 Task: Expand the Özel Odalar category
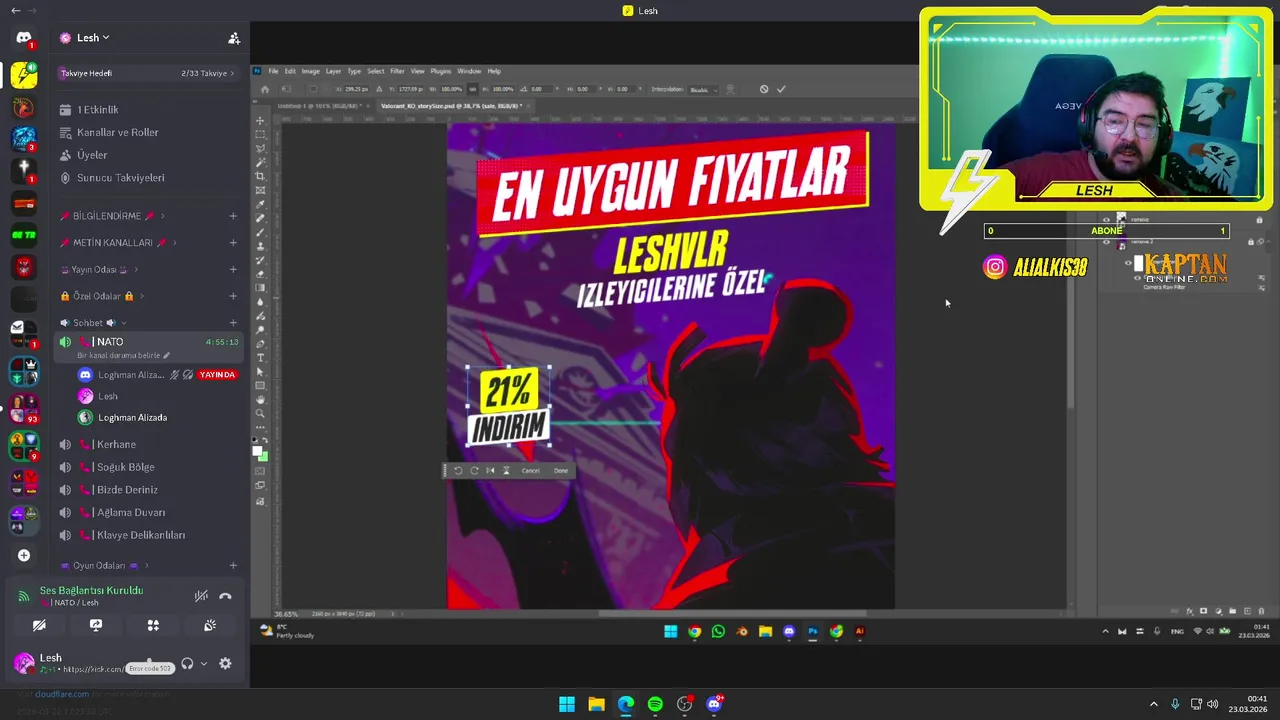[x=102, y=296]
